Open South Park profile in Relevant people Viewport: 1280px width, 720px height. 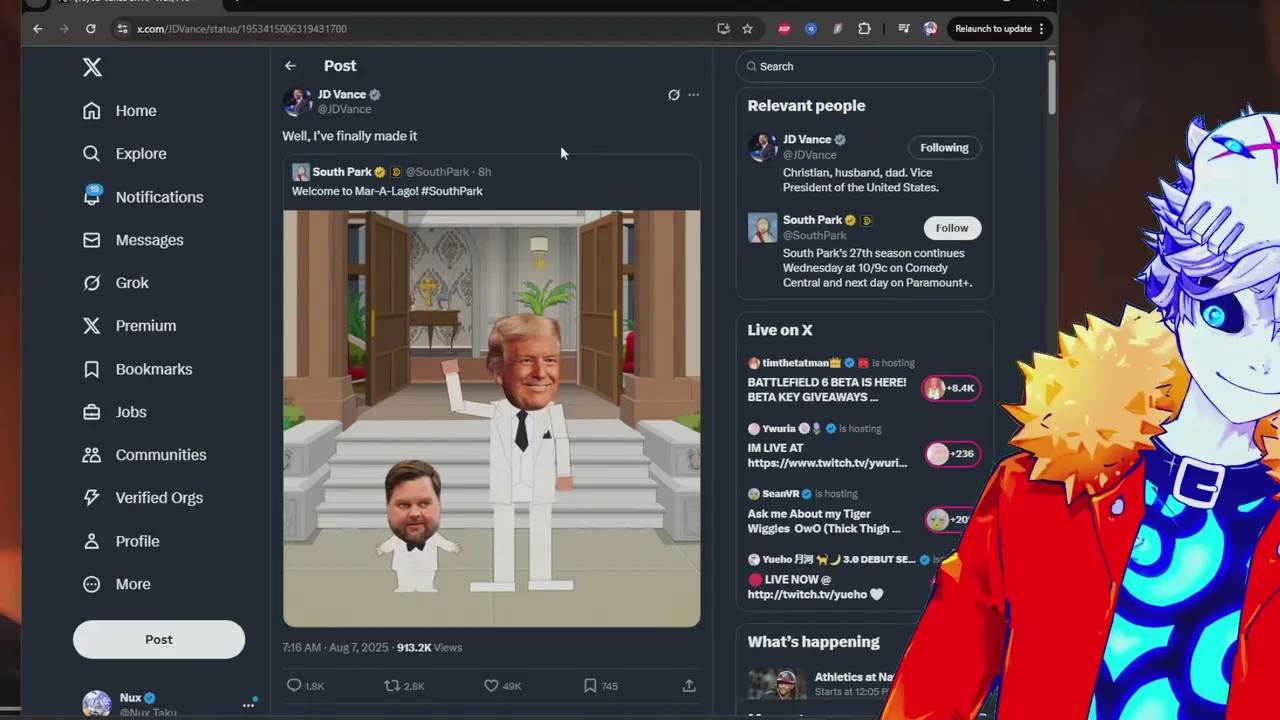coord(812,220)
